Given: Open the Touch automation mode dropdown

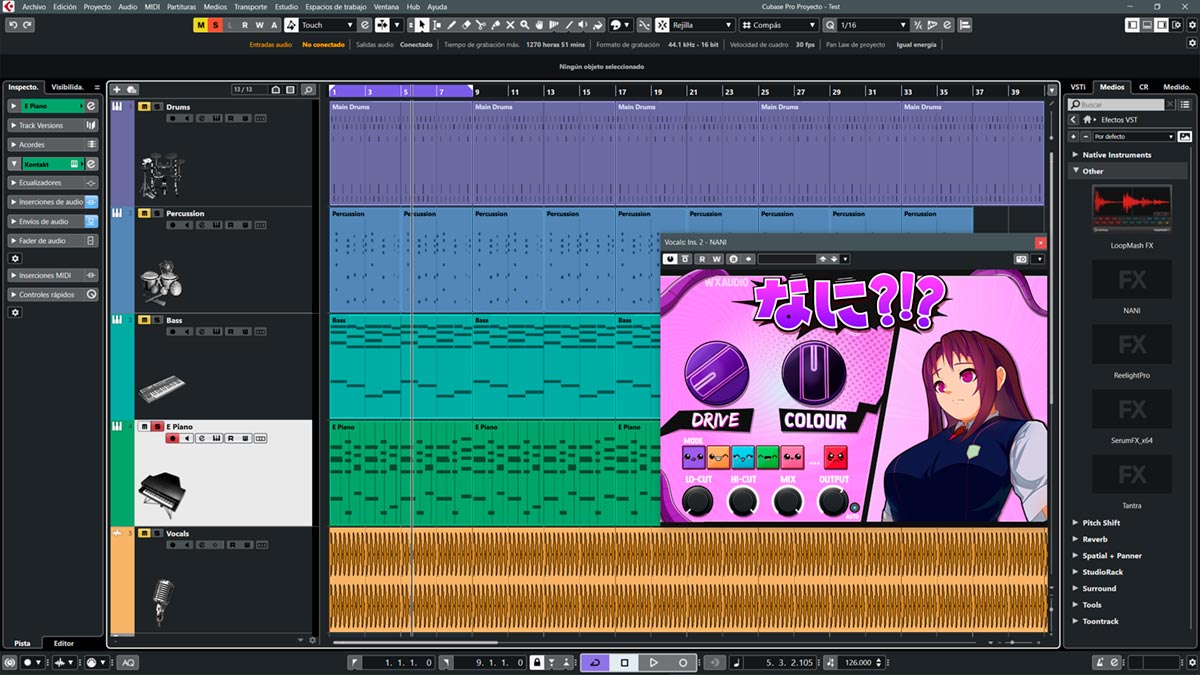Looking at the screenshot, I should click(x=327, y=25).
